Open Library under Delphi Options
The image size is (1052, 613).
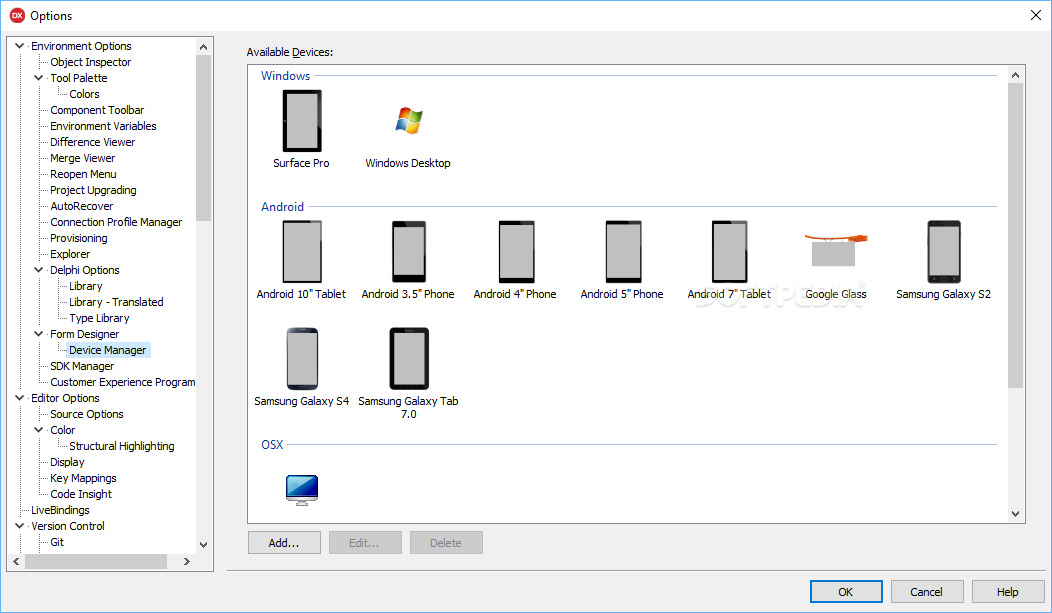[x=86, y=286]
